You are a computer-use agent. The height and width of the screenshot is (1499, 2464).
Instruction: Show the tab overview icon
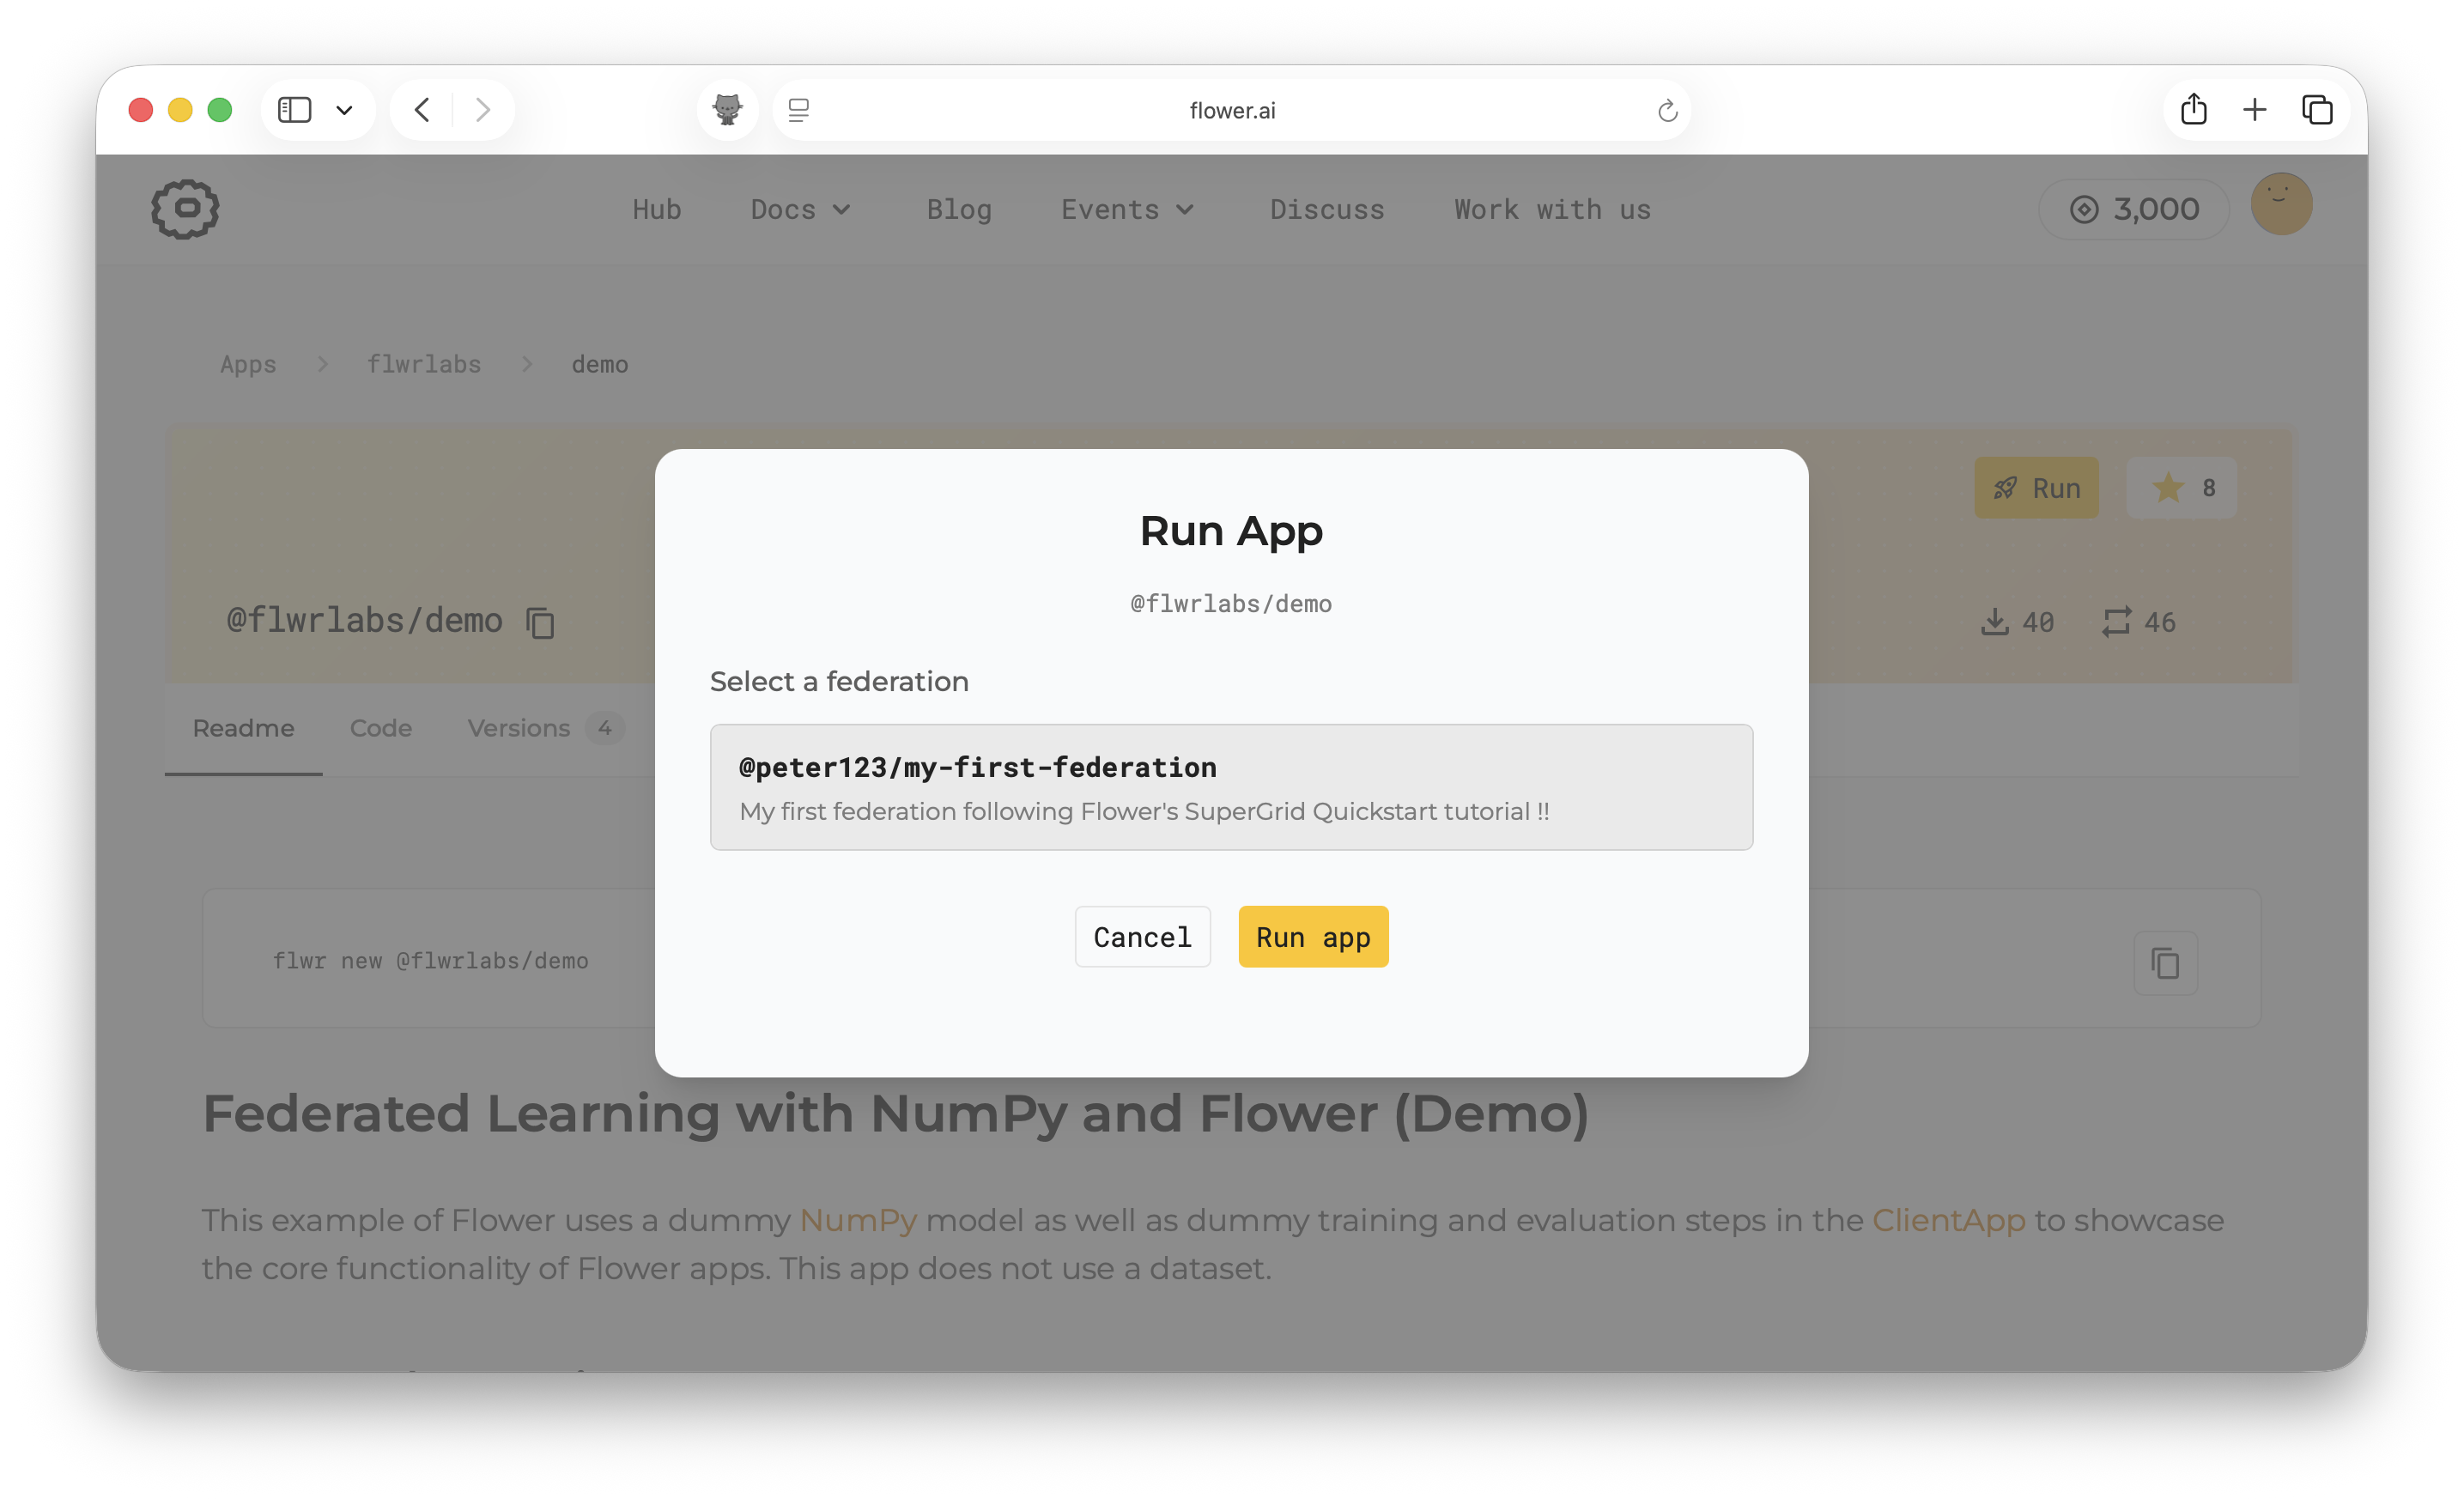click(2317, 109)
